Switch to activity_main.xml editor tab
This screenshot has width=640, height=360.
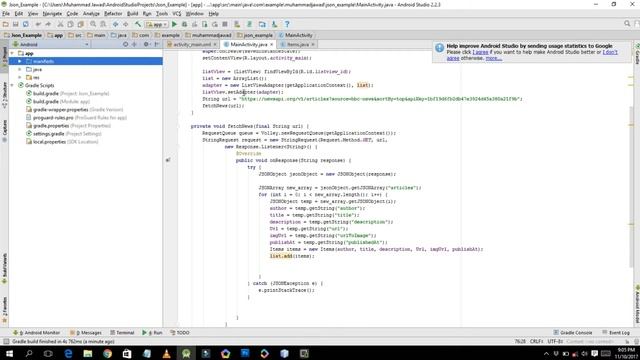click(x=192, y=44)
